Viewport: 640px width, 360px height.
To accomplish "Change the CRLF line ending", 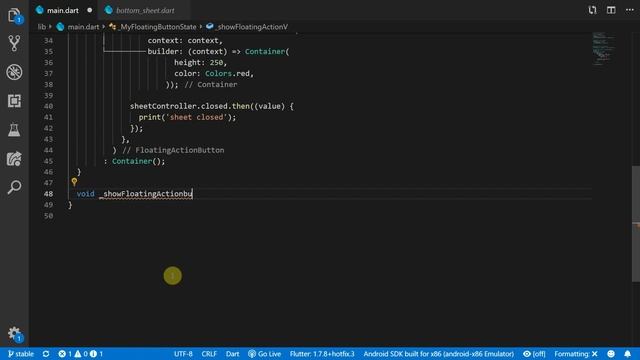I will tap(209, 354).
